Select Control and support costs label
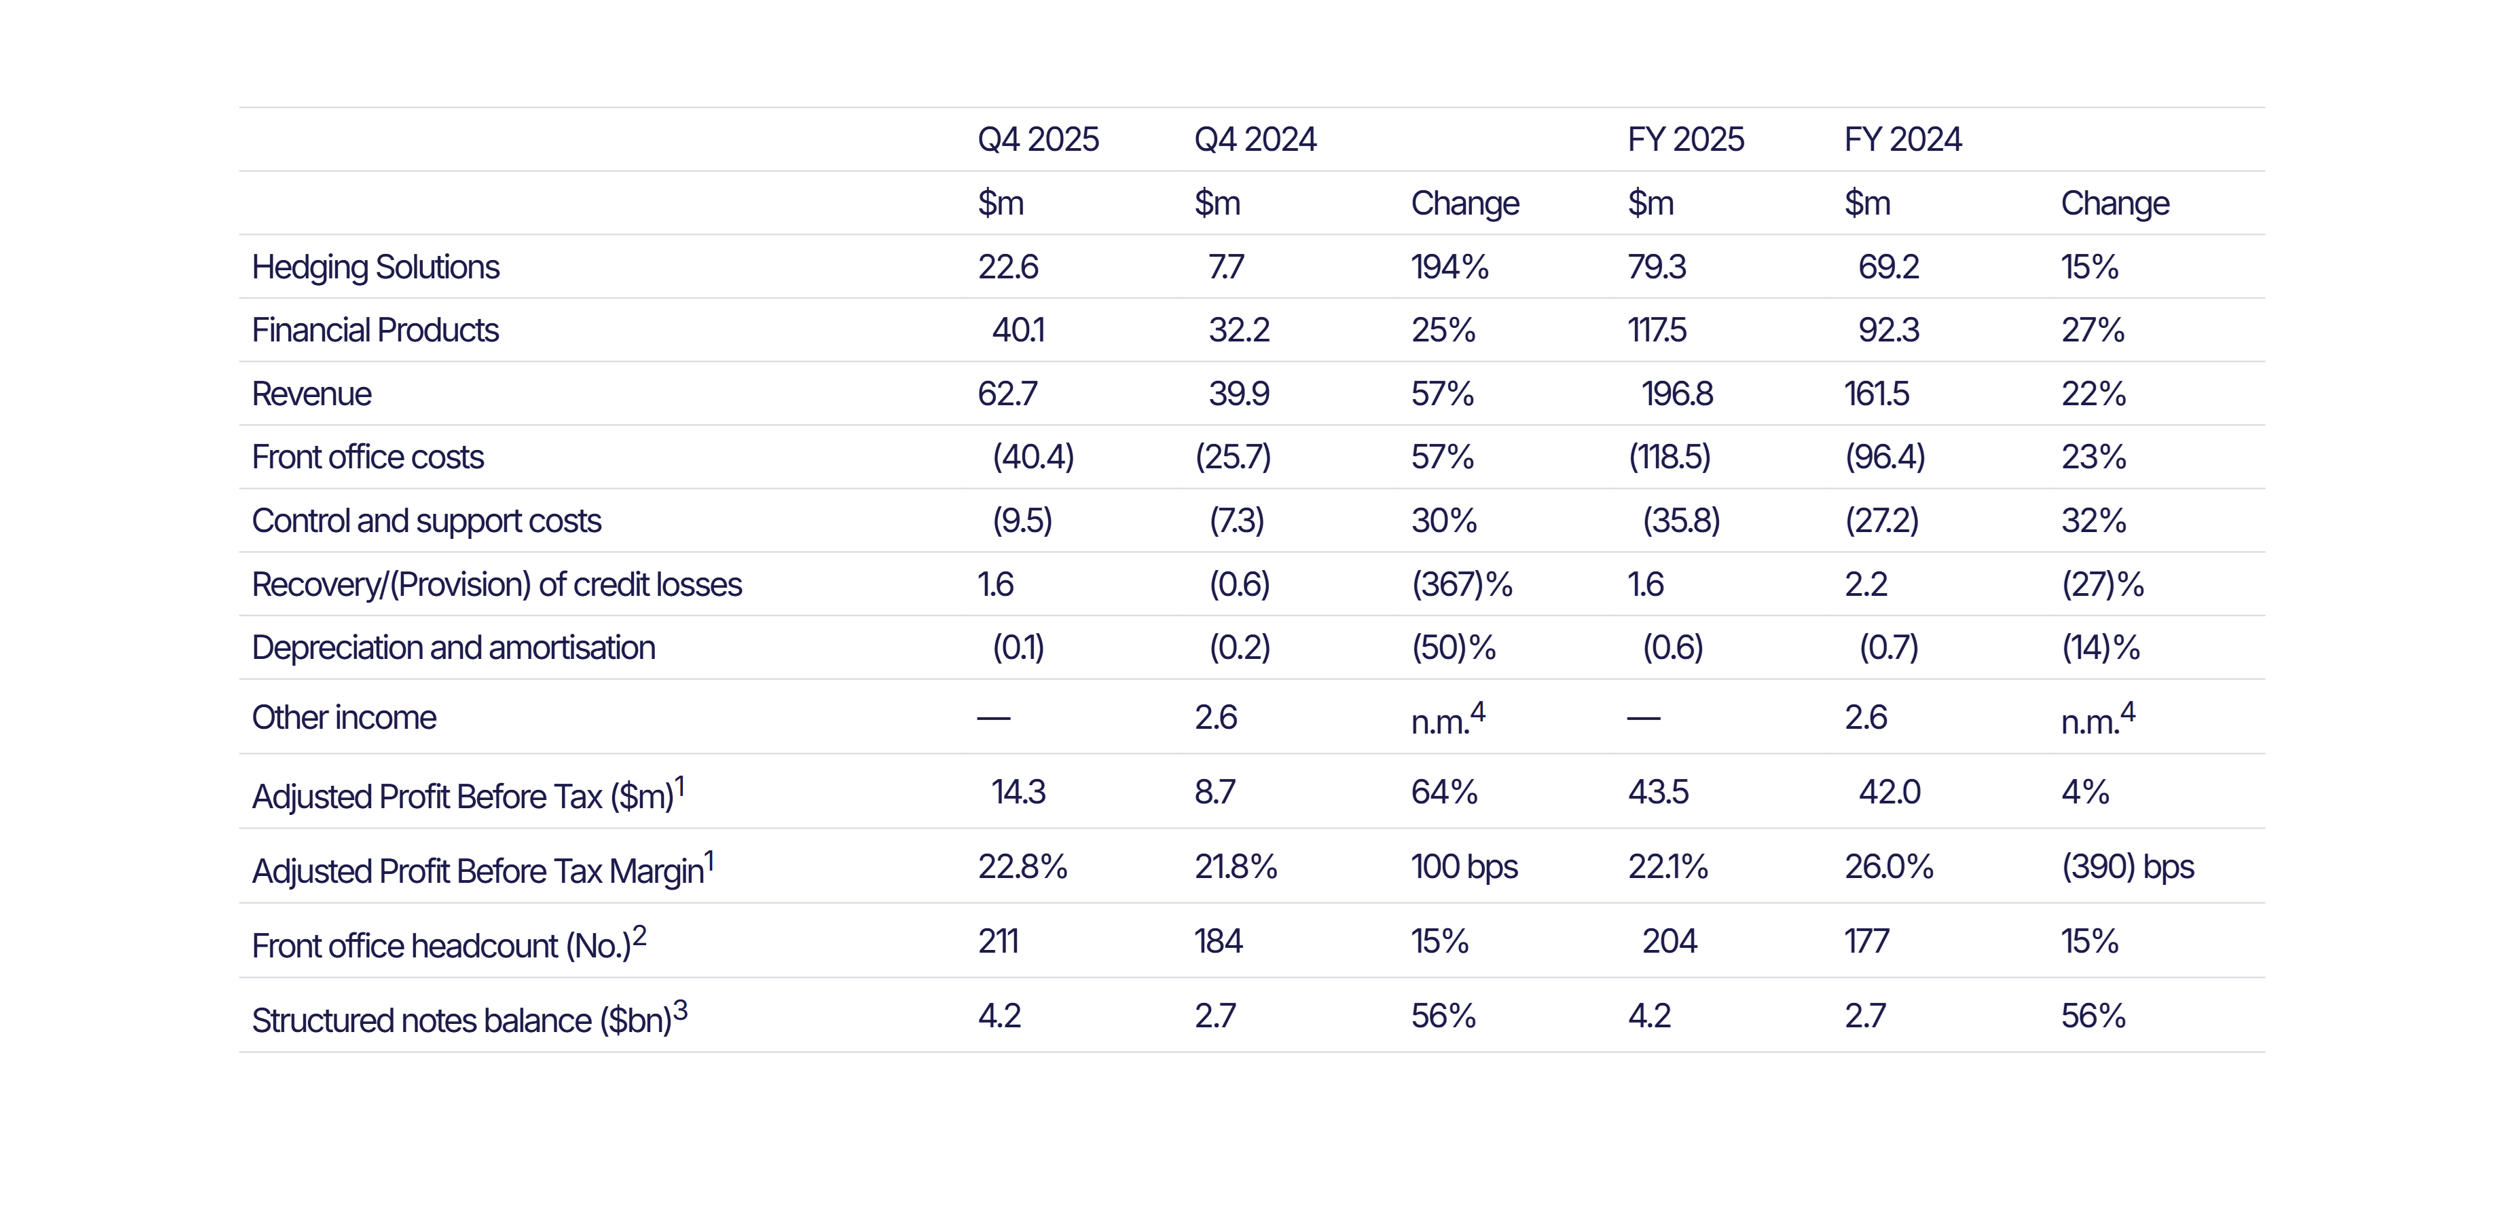This screenshot has height=1209, width=2515. click(426, 521)
